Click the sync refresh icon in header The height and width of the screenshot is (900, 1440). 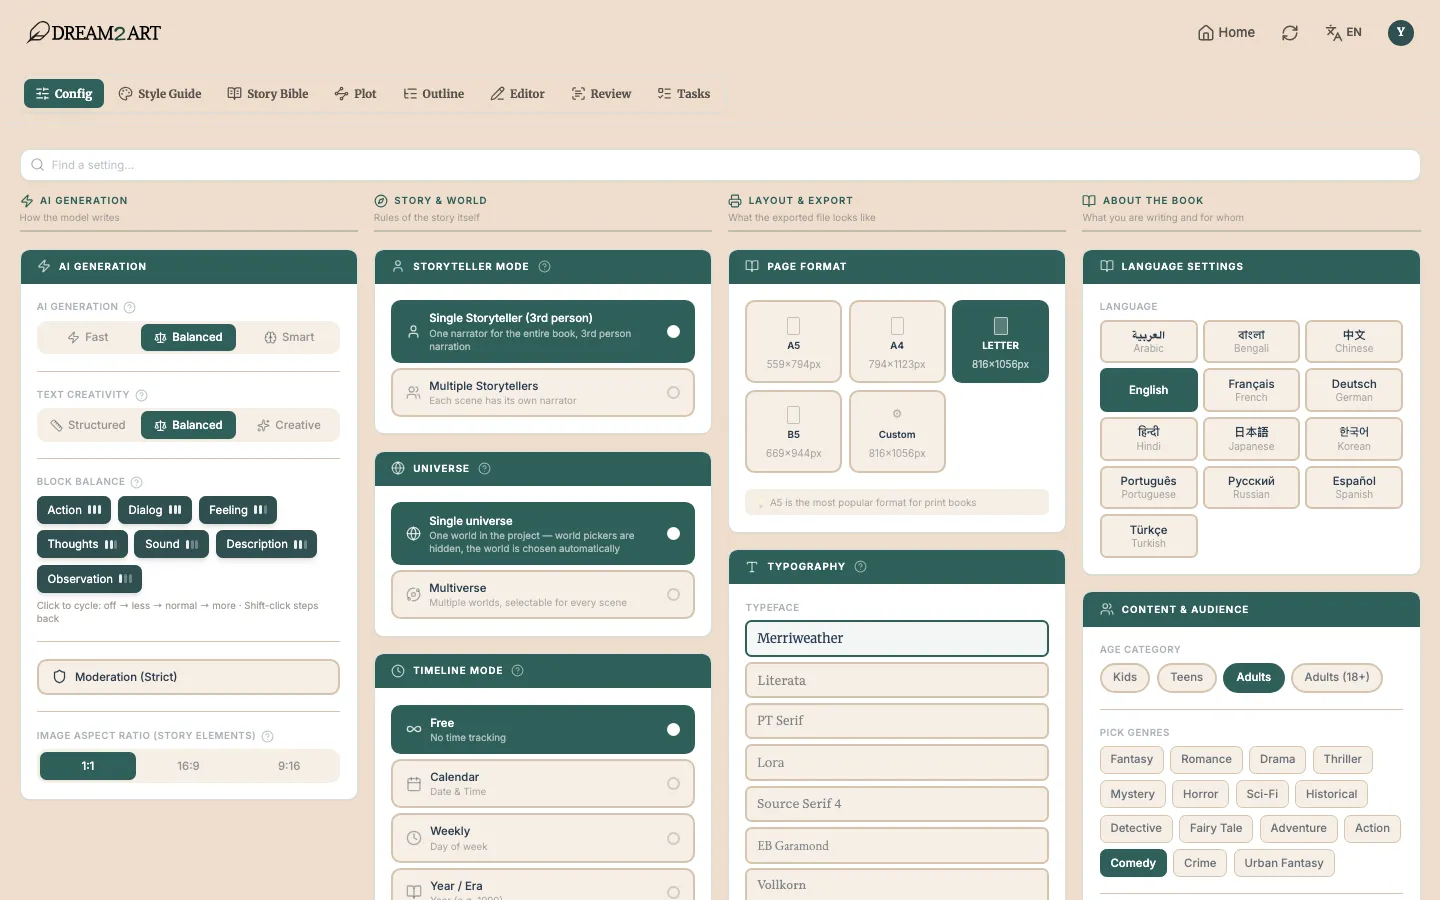[1290, 33]
